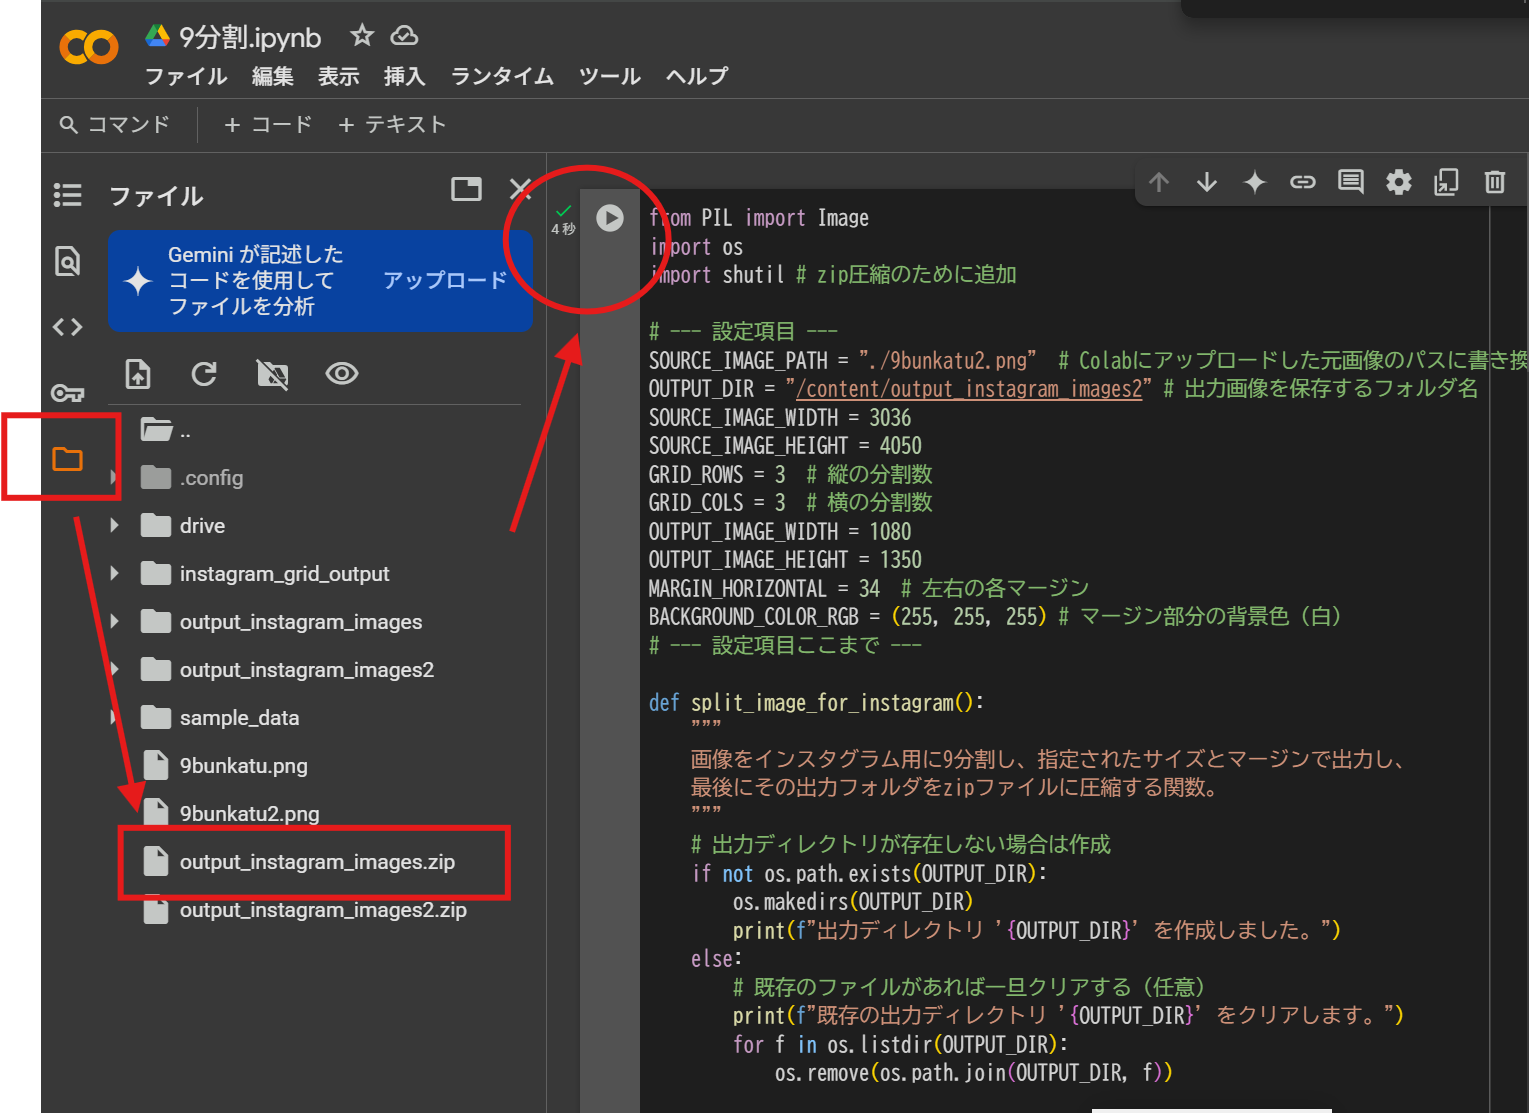Screen dimensions: 1529x1113
Task: Add a new テキスト cell
Action: (392, 125)
